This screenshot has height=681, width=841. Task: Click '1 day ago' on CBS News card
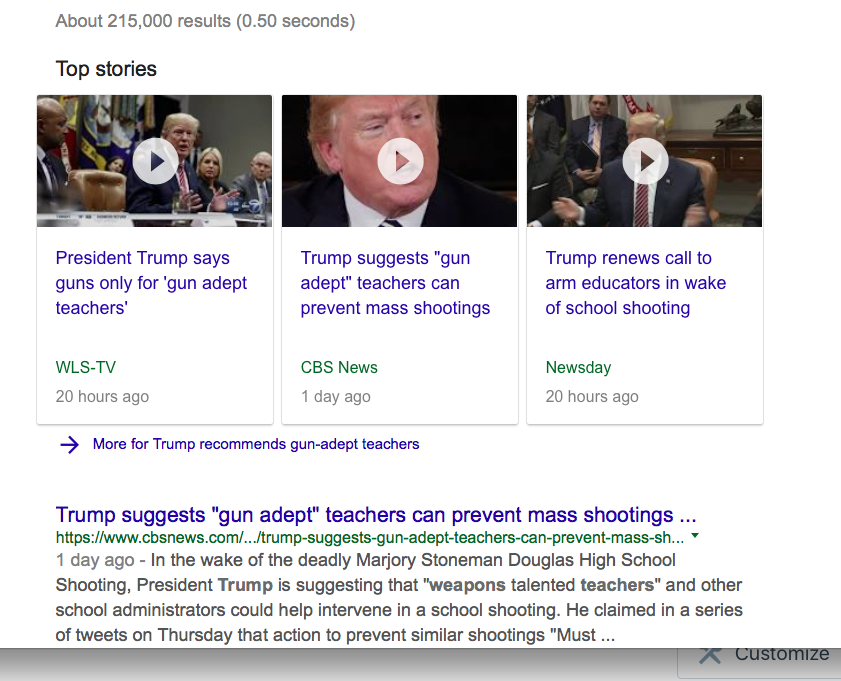point(335,397)
